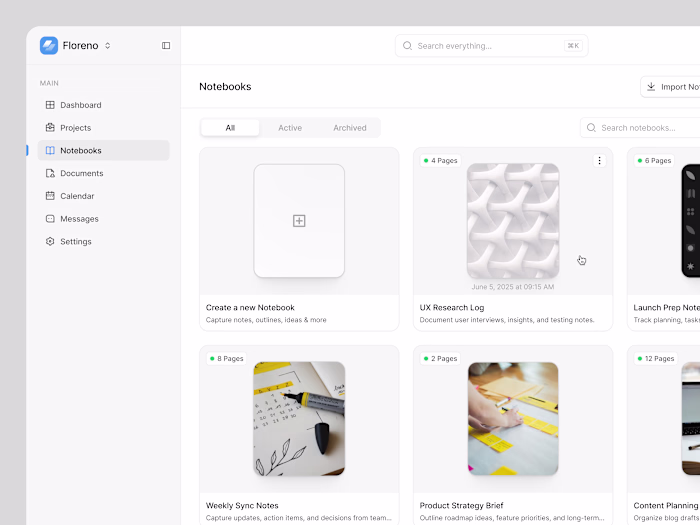Focus the Search everything field

point(492,46)
